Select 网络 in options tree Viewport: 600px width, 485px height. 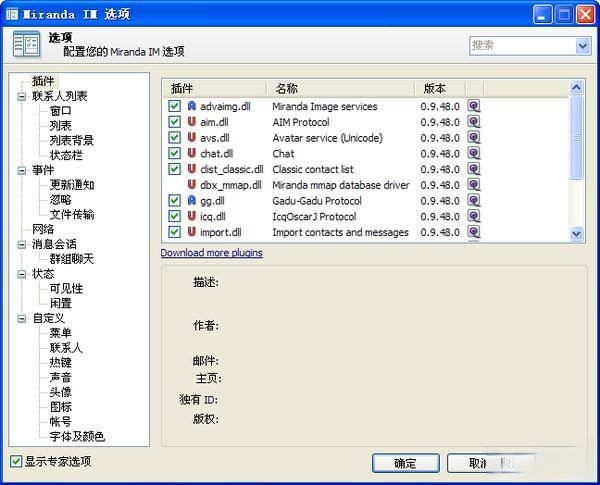[x=43, y=229]
